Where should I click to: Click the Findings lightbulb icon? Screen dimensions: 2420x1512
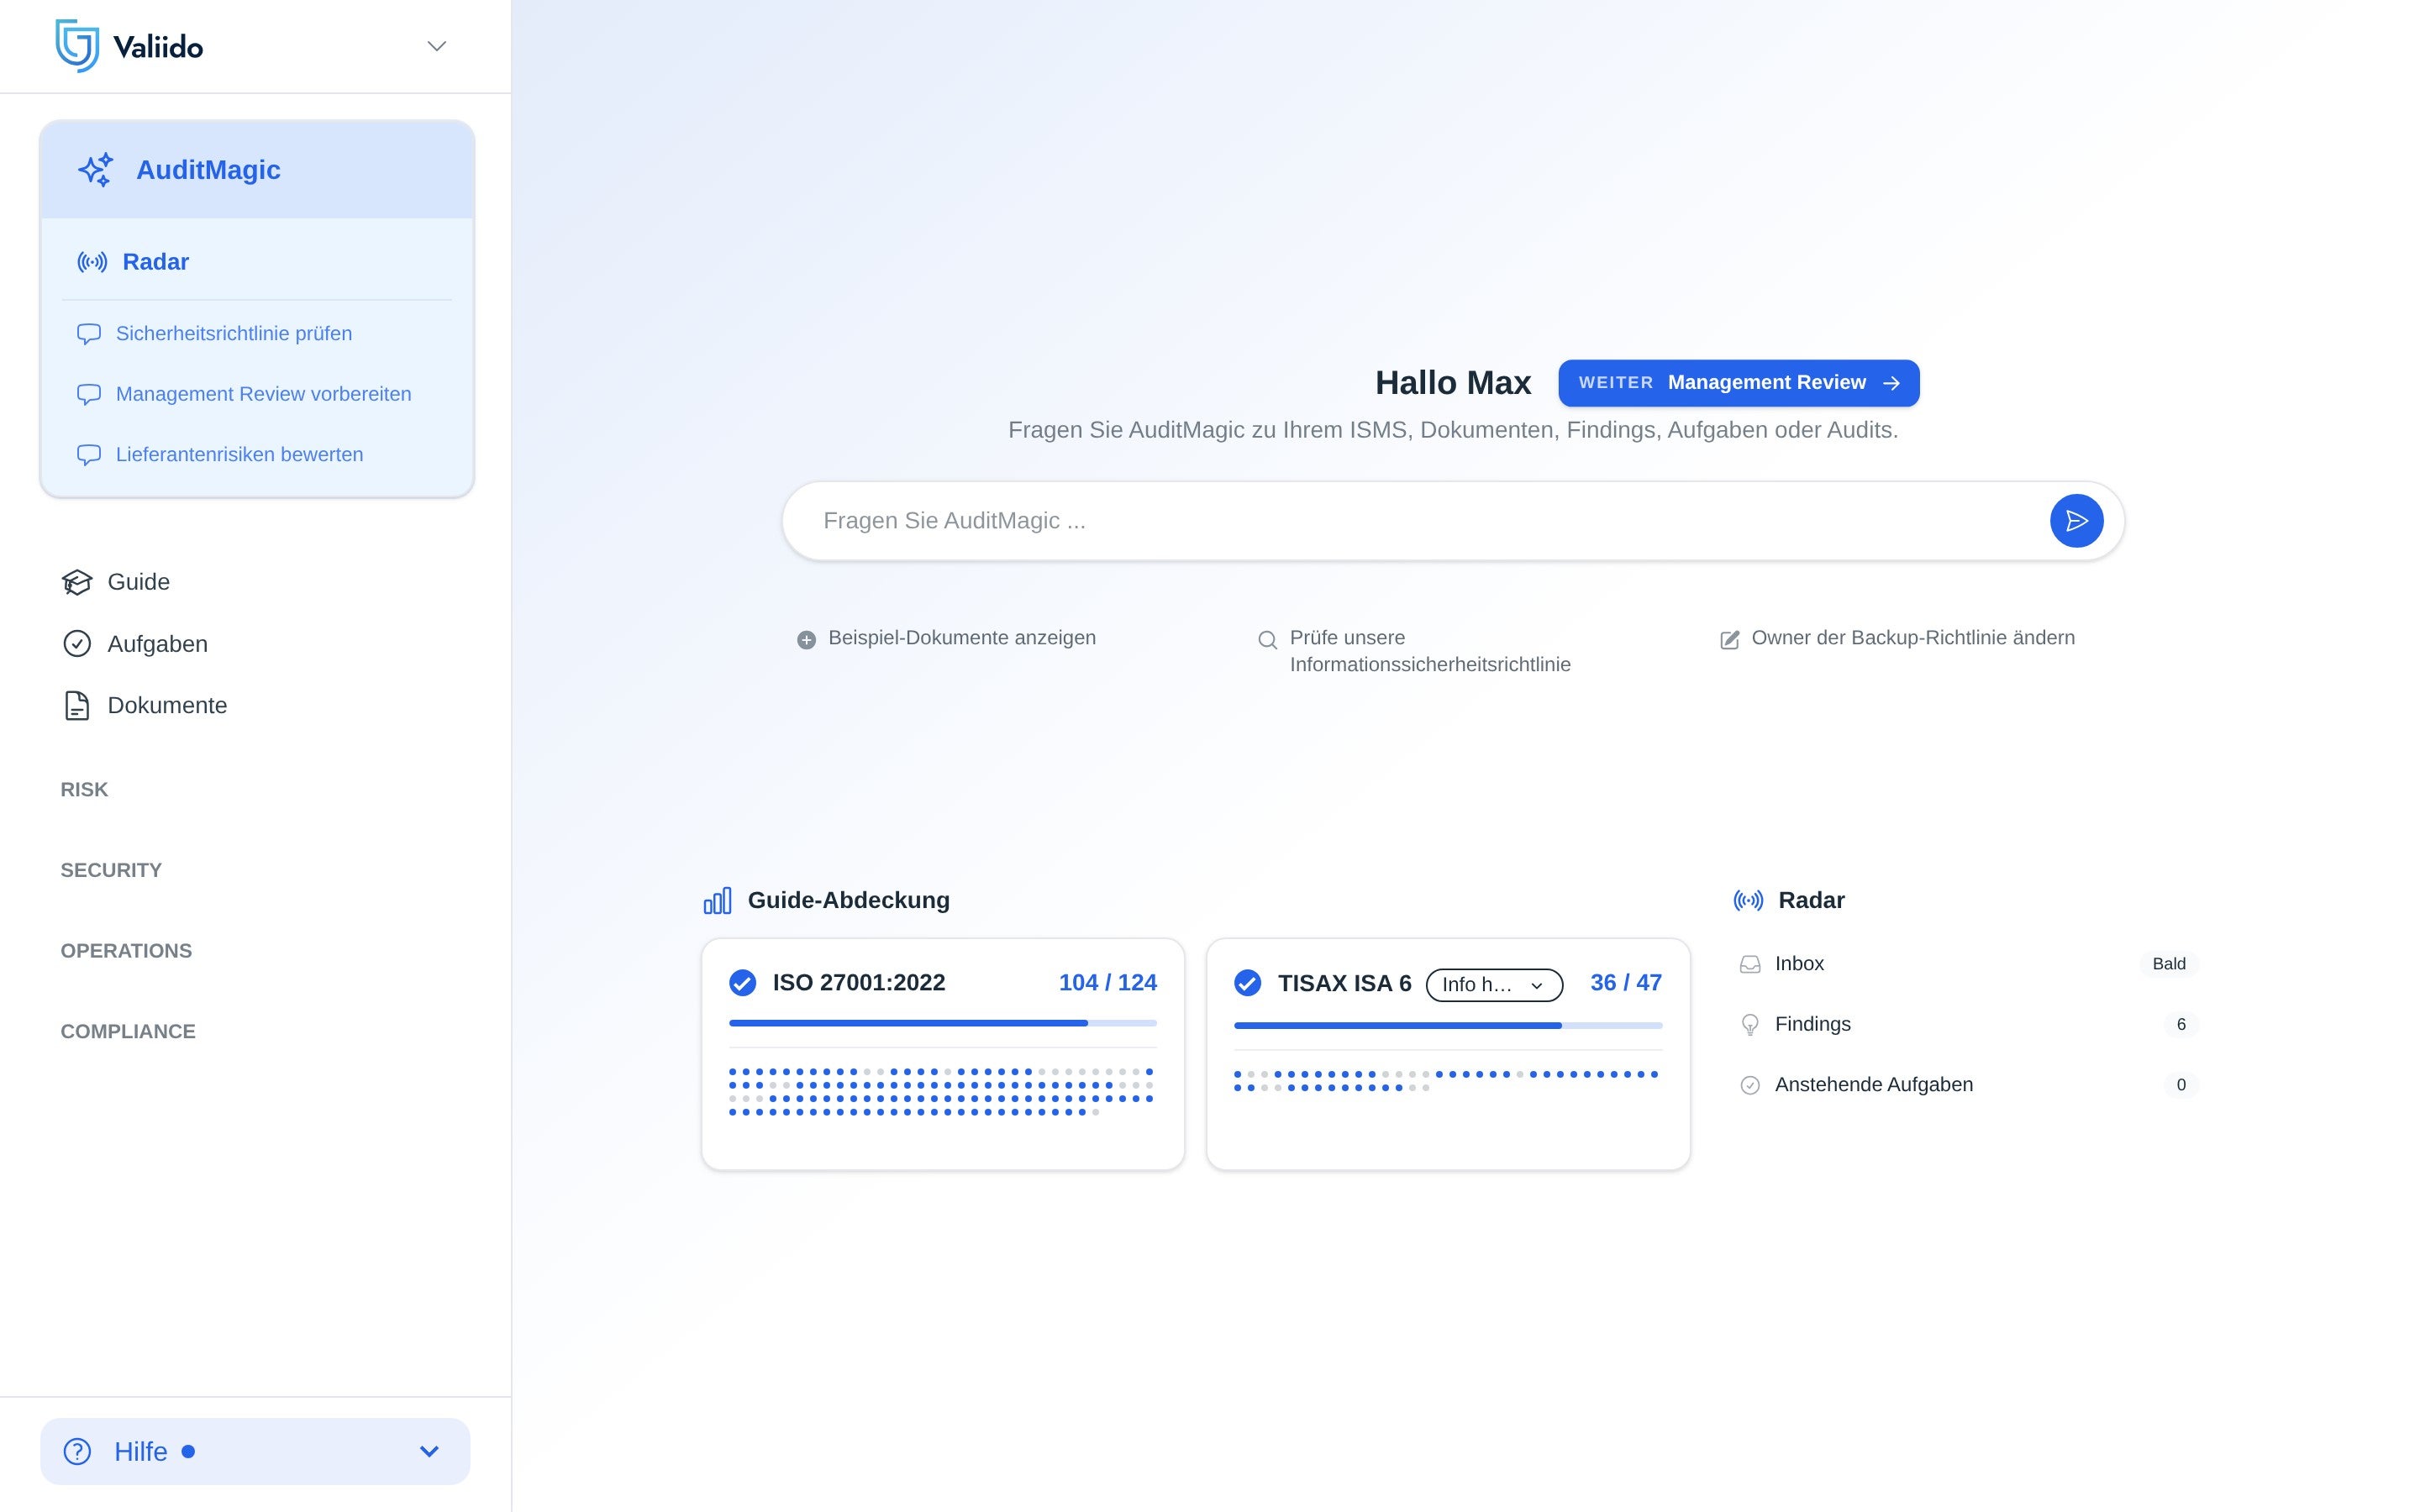(1750, 1025)
